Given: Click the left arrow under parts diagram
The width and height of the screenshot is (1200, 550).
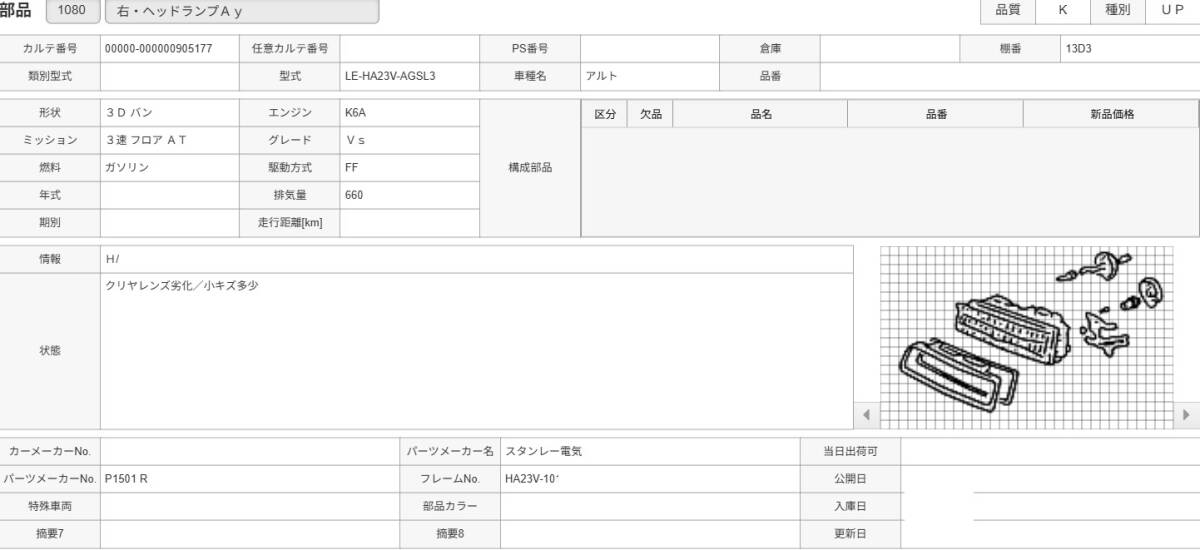Looking at the screenshot, I should pos(866,414).
